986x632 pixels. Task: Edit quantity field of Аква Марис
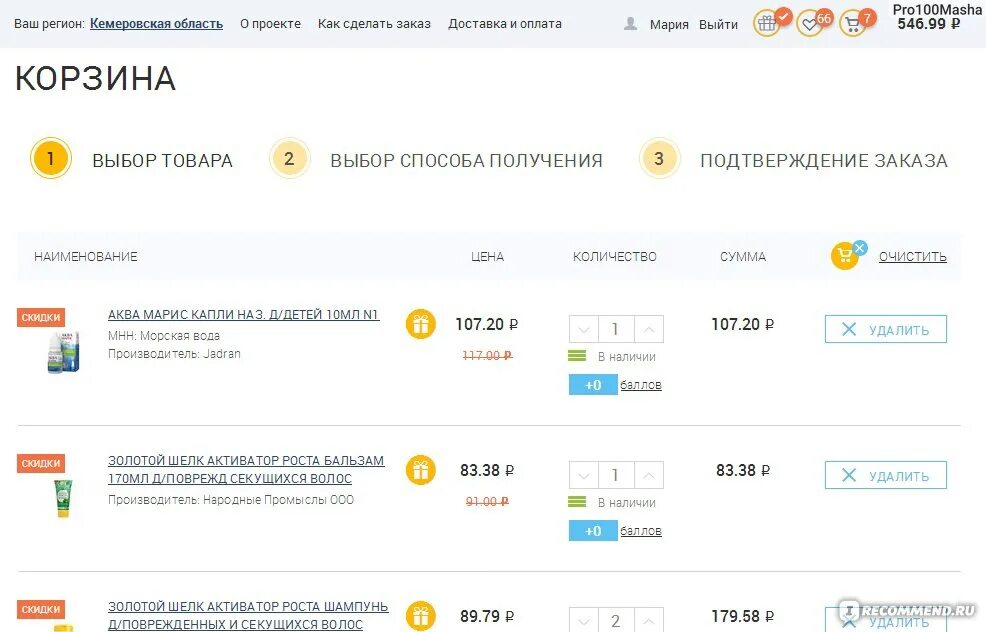coord(616,329)
